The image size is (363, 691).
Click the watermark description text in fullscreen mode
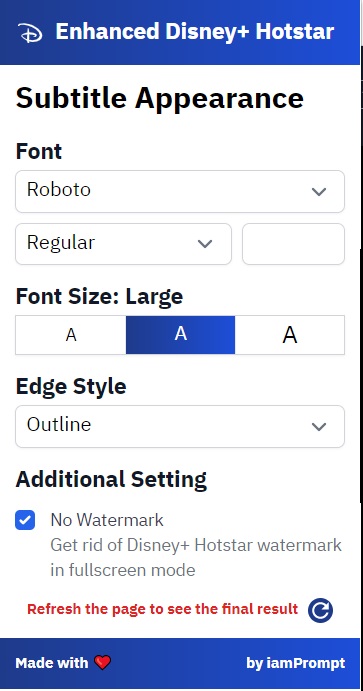pyautogui.click(x=196, y=557)
